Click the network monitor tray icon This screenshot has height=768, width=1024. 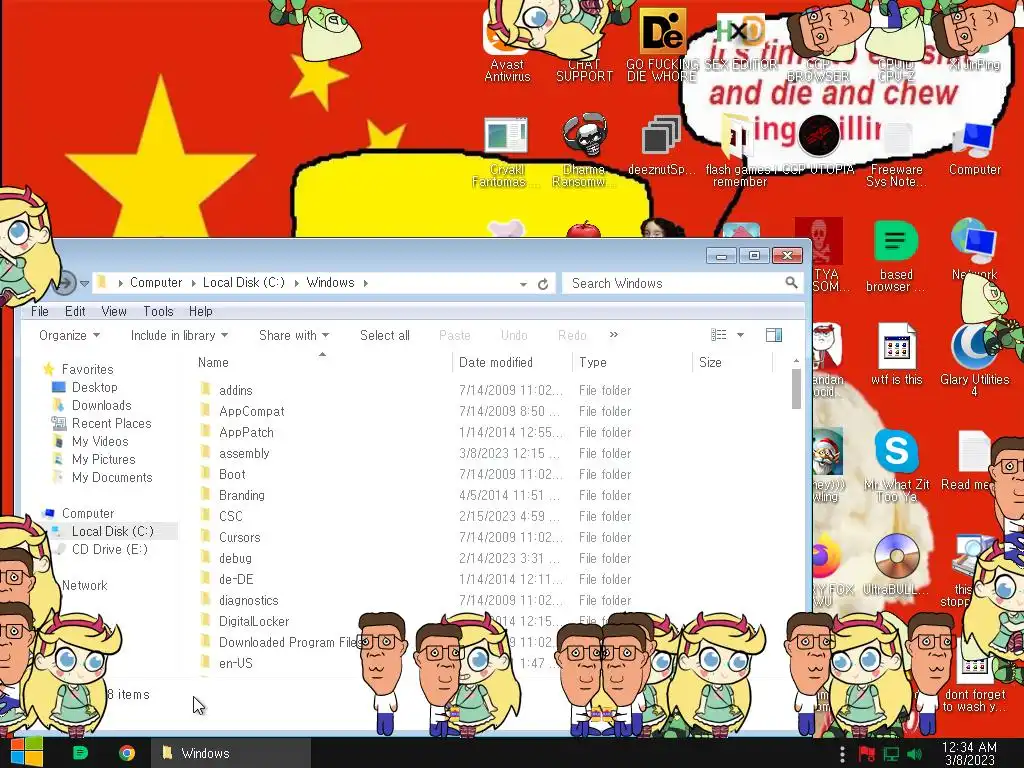tap(891, 754)
